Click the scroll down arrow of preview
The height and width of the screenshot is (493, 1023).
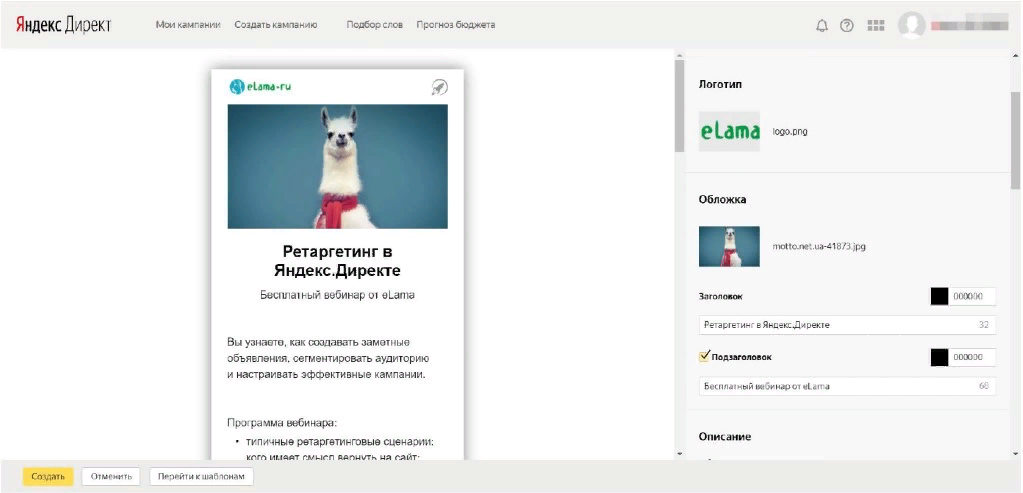(679, 453)
